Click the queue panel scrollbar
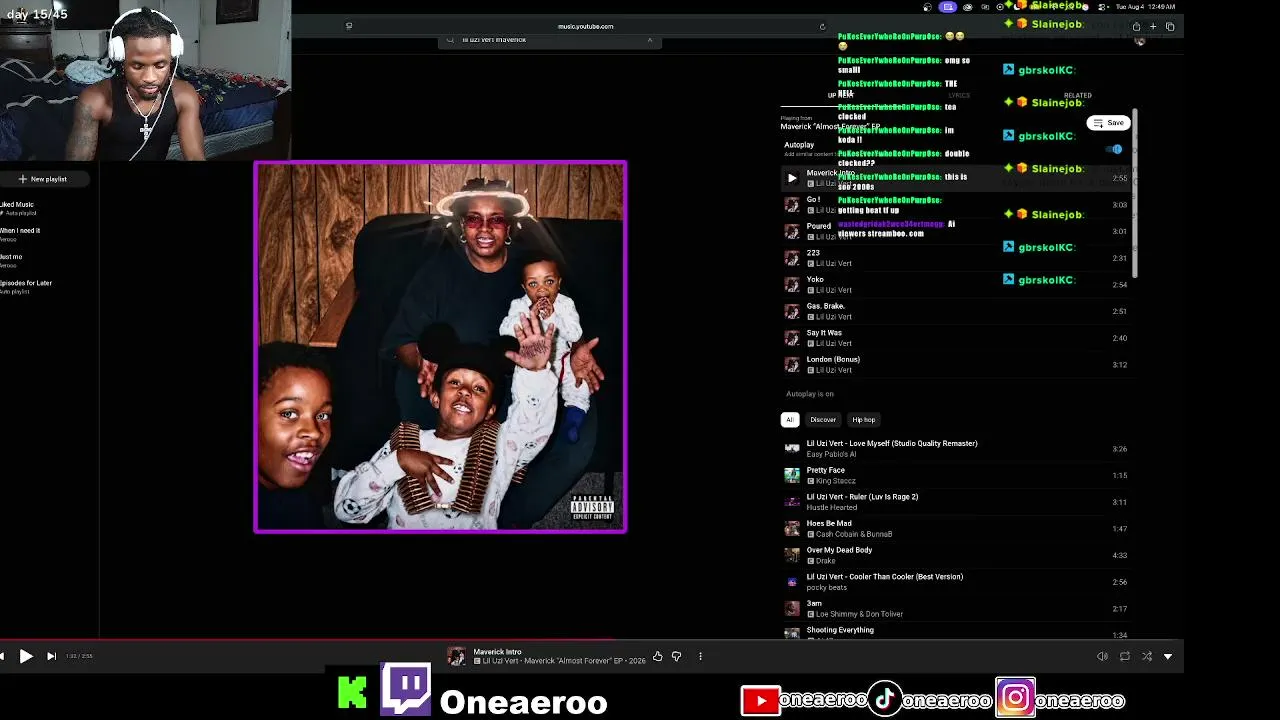Screen dimensions: 1280x720 point(1134,195)
